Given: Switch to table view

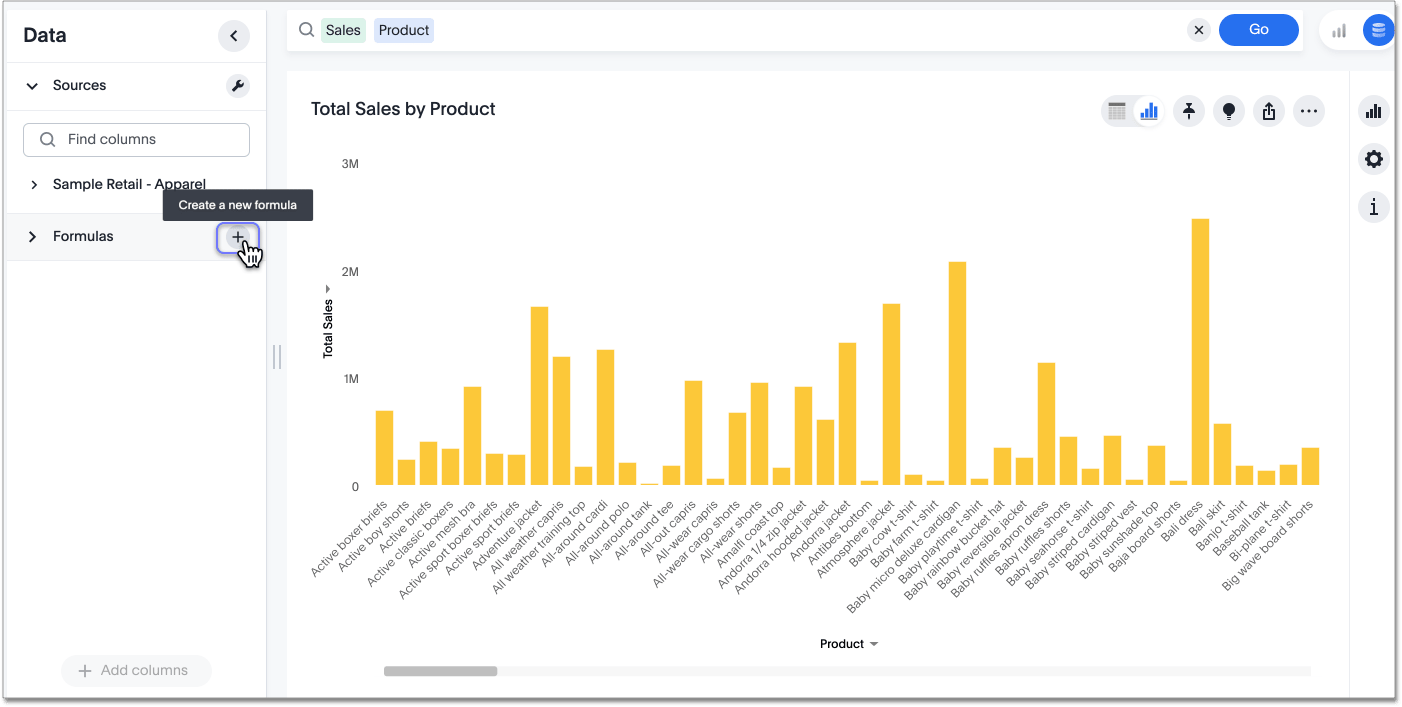Looking at the screenshot, I should click(1117, 111).
